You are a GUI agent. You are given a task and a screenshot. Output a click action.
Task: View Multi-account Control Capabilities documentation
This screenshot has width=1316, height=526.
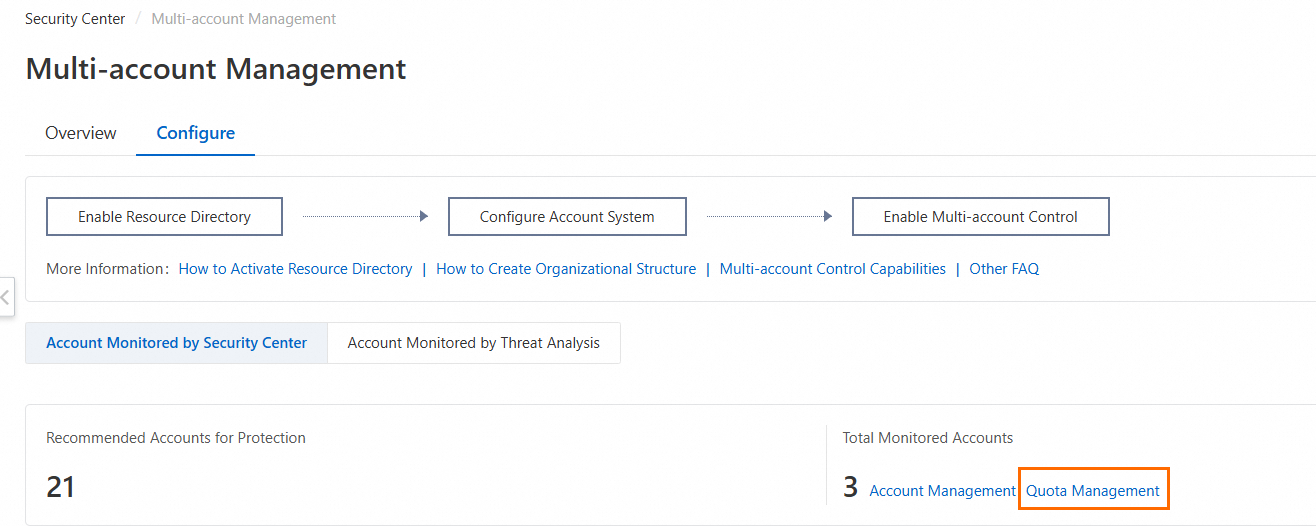coord(832,269)
